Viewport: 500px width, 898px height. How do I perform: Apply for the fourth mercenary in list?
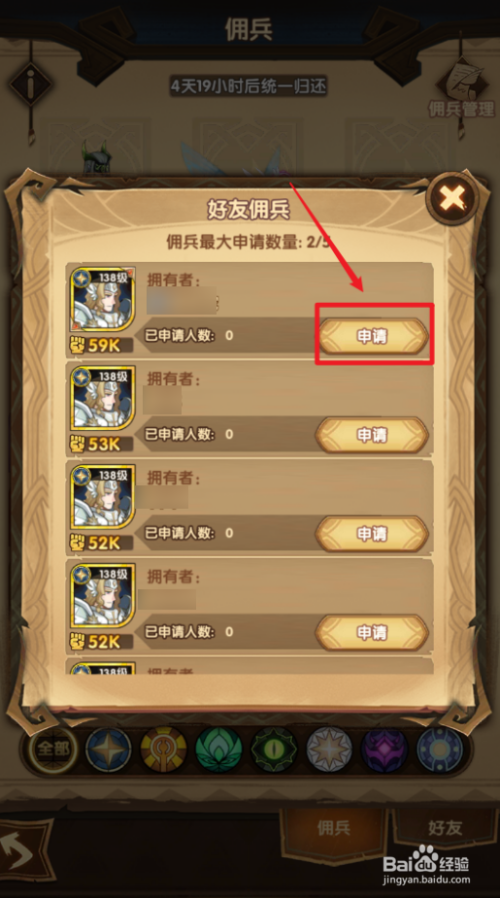pos(373,633)
